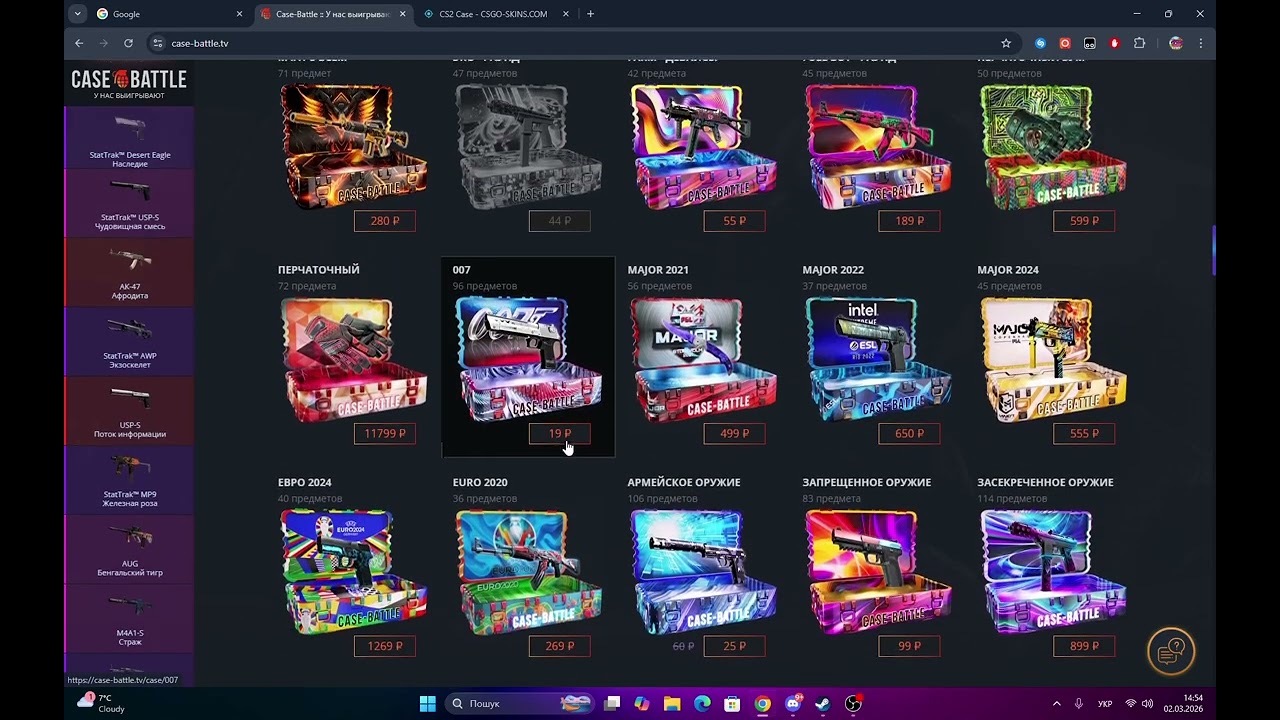Click the 25 ₽ Армейское оружие price

click(734, 646)
